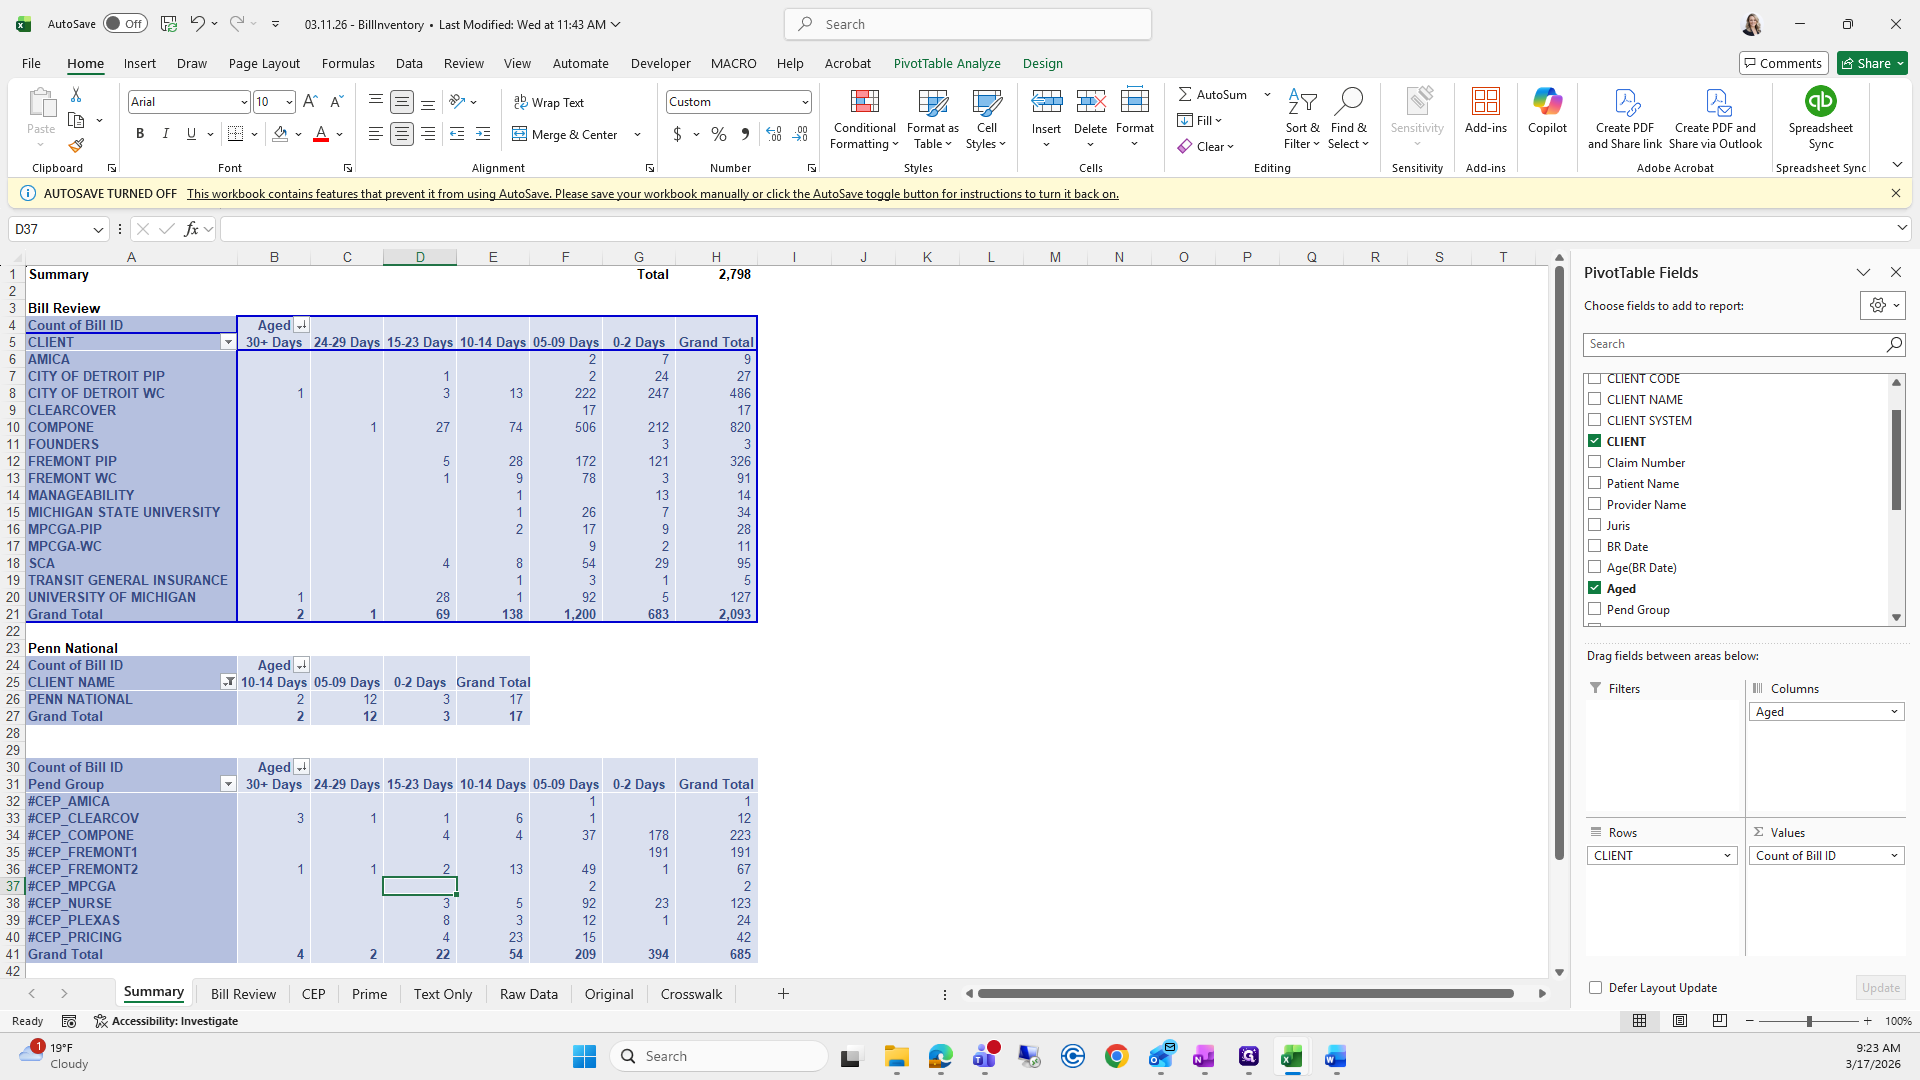
Task: Expand the Count of Bill ID values dropdown
Action: pyautogui.click(x=1893, y=856)
